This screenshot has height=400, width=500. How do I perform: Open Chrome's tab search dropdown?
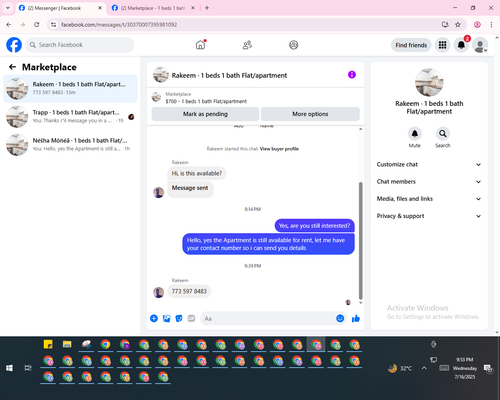pyautogui.click(x=8, y=8)
